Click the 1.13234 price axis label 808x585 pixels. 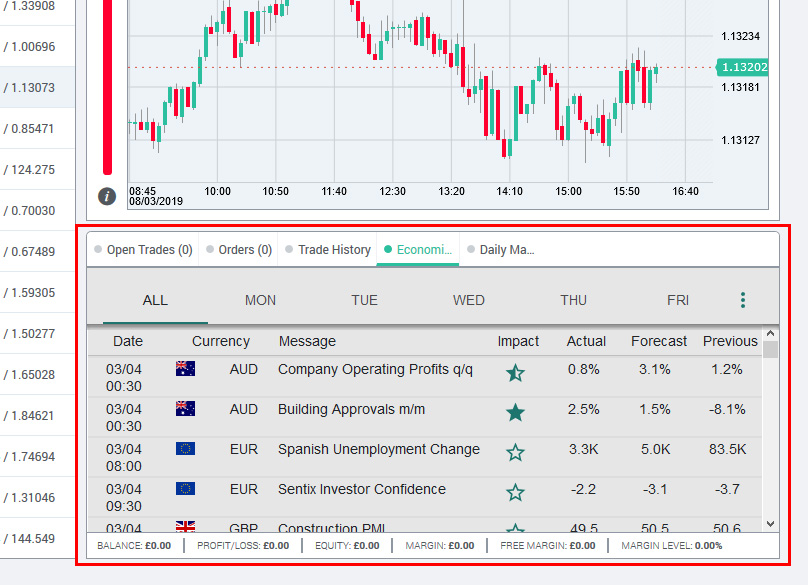pyautogui.click(x=740, y=36)
